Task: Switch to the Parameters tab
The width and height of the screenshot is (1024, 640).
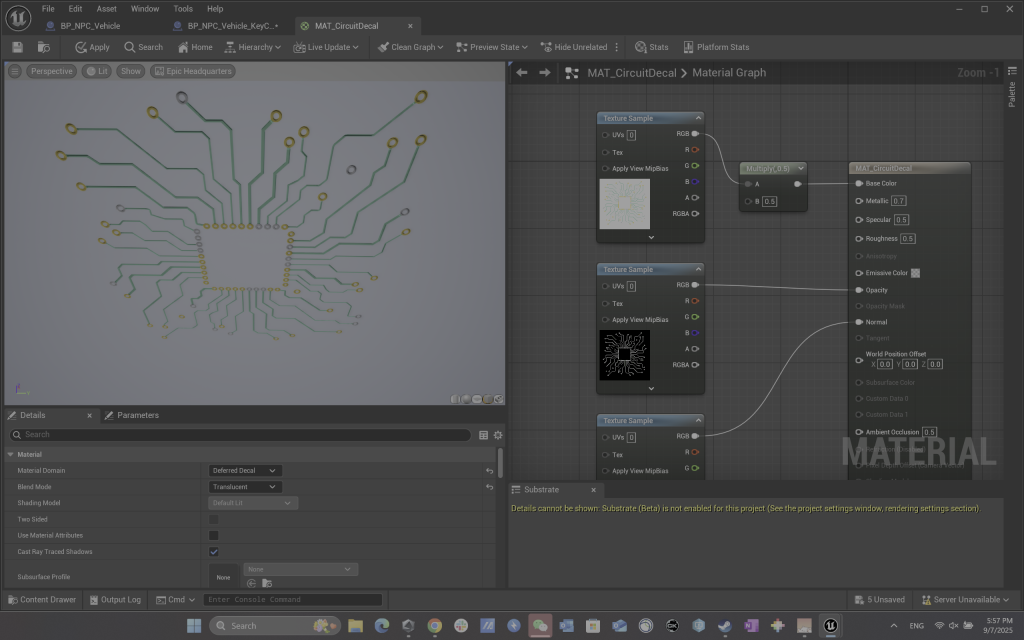Action: [x=137, y=415]
